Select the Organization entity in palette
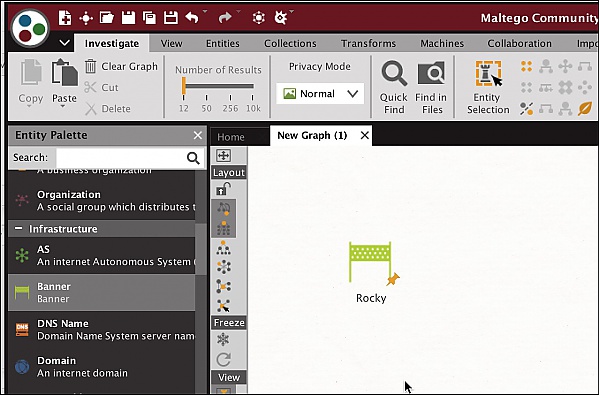 point(102,201)
